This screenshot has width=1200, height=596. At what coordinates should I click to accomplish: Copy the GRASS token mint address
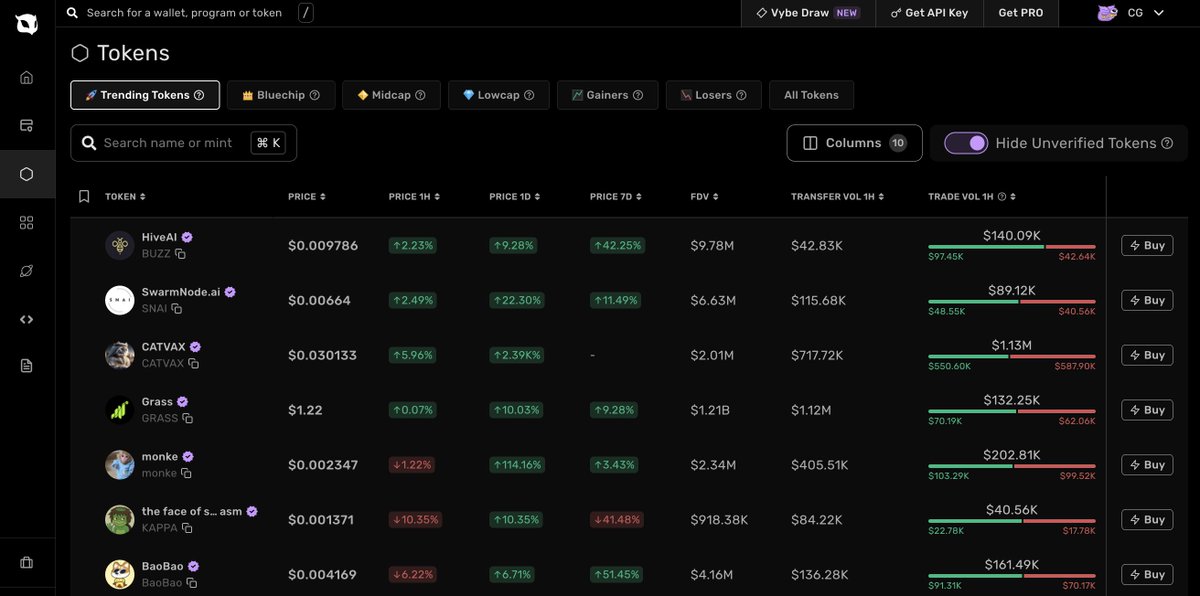(x=187, y=419)
